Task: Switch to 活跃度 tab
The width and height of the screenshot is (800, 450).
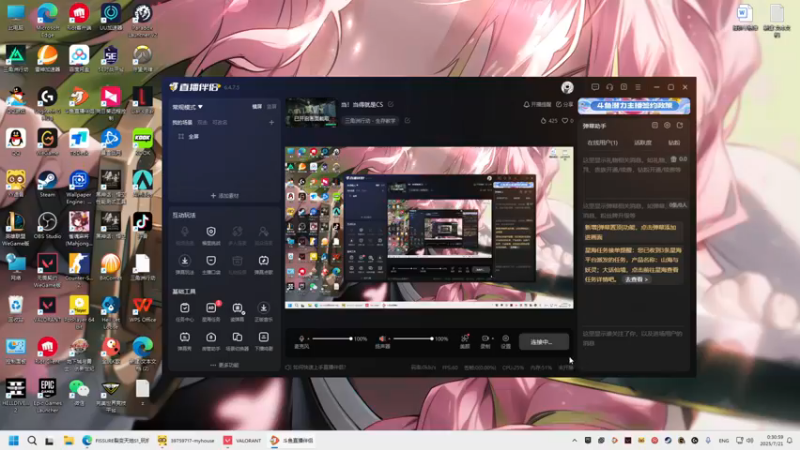Action: [643, 143]
